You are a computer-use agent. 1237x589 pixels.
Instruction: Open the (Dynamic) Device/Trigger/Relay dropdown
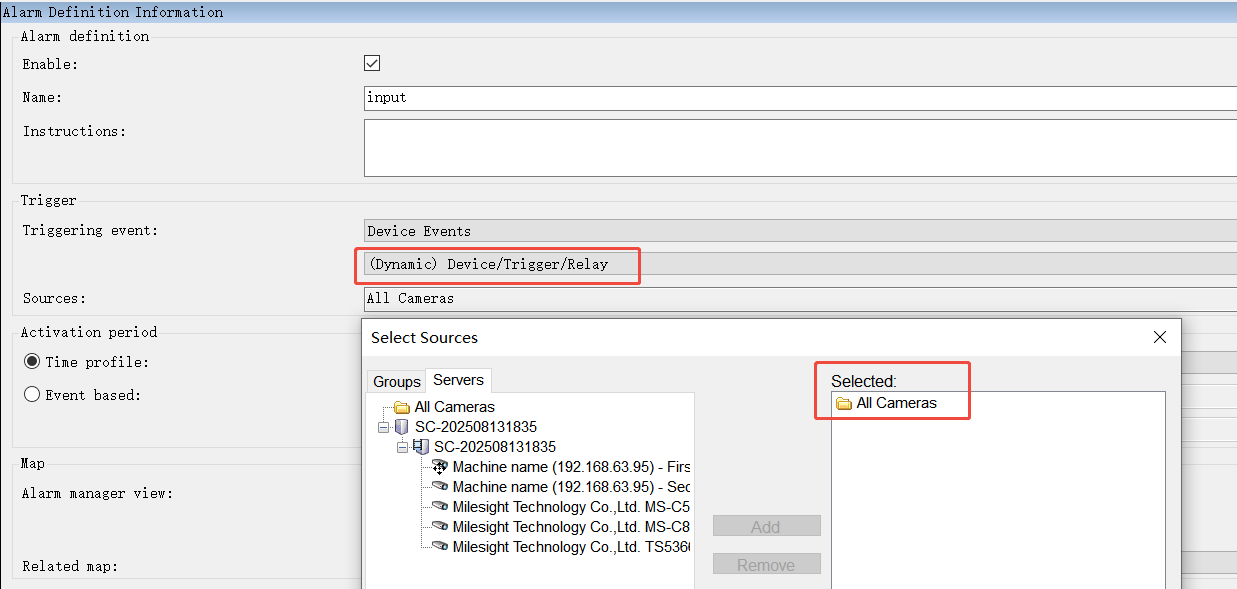[800, 264]
